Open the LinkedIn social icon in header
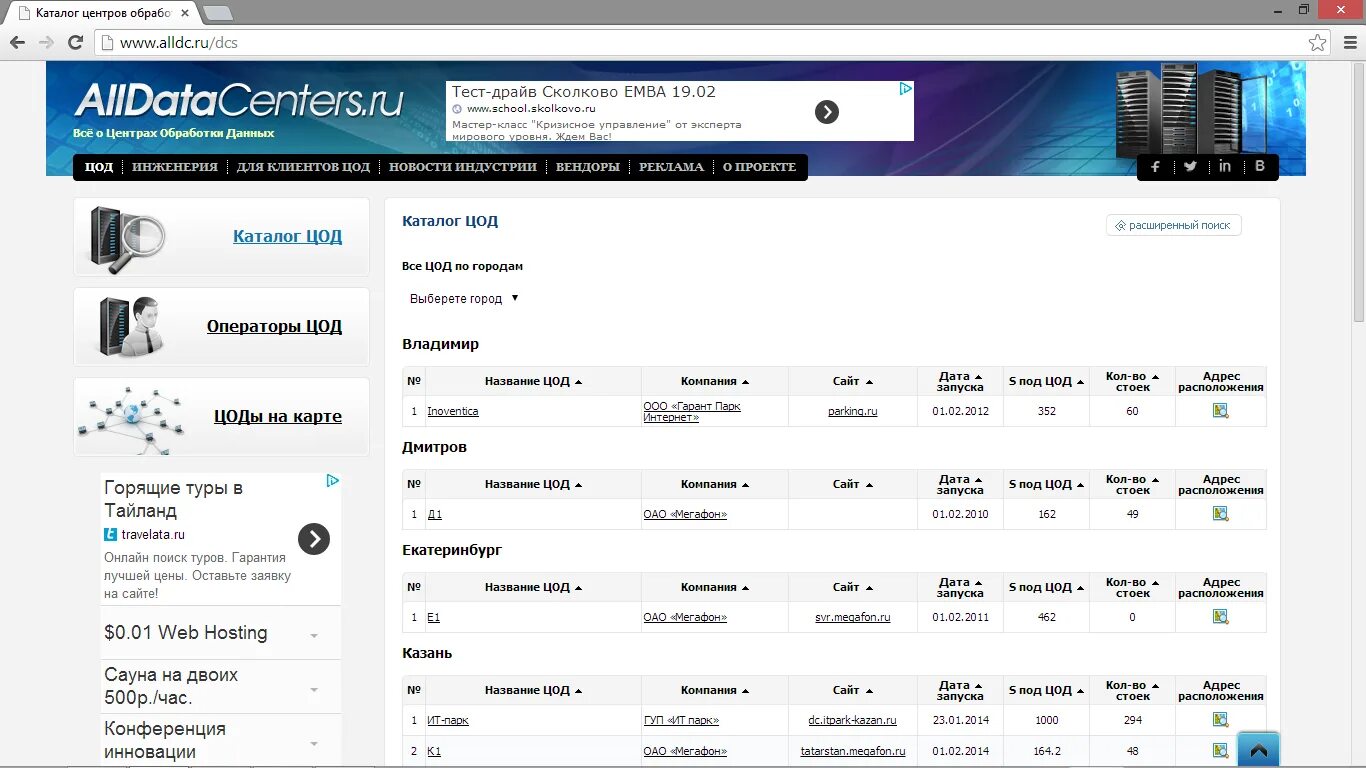The image size is (1366, 768). (1225, 167)
